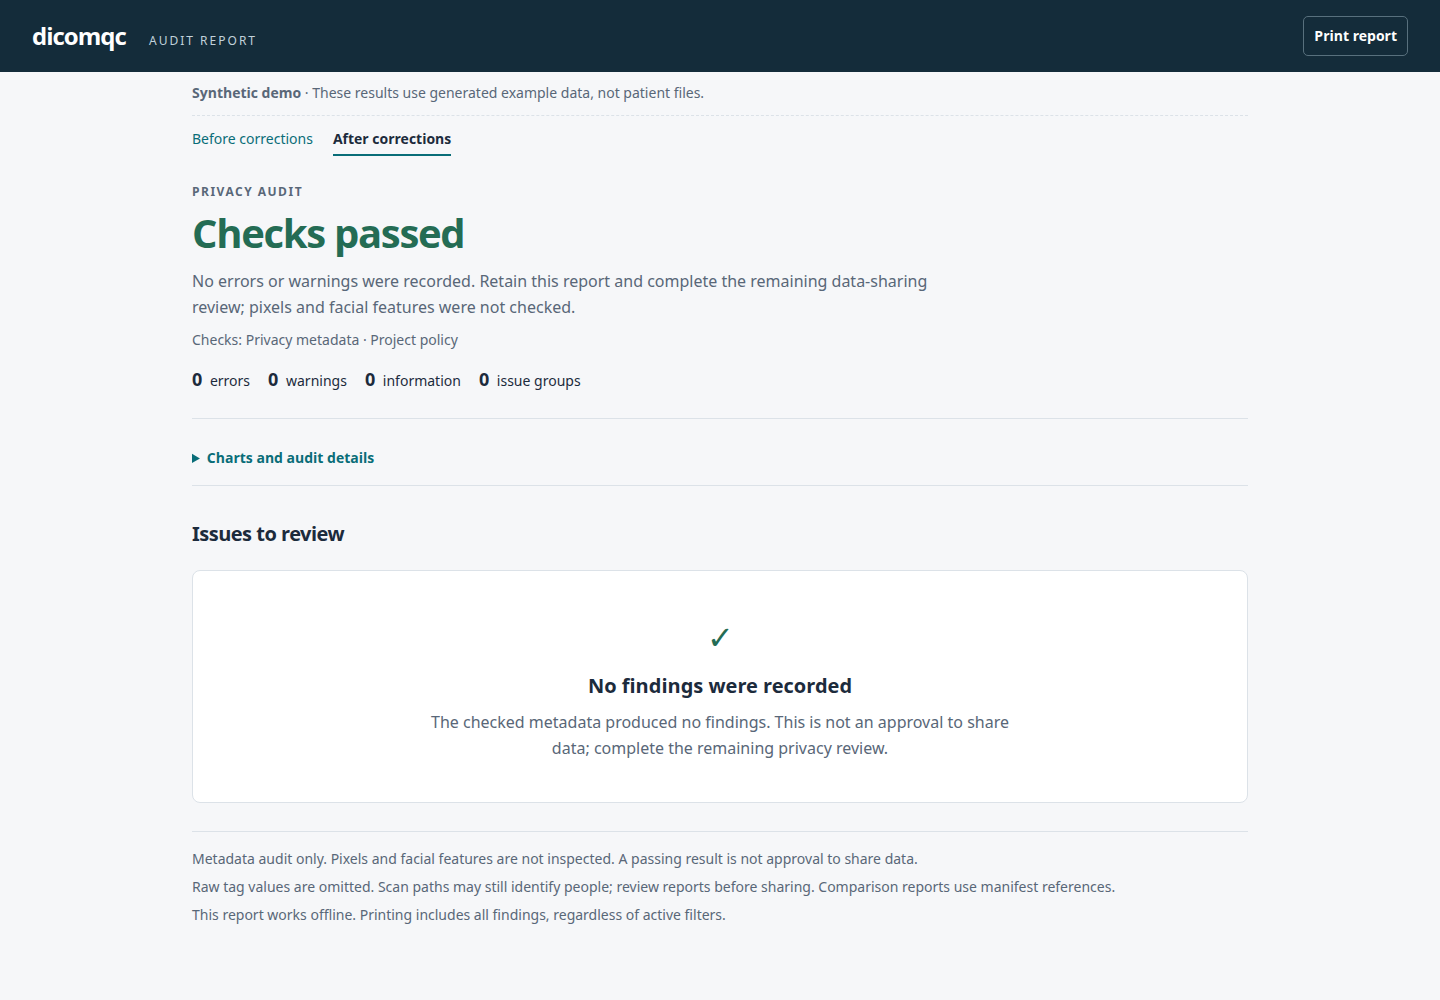The height and width of the screenshot is (1000, 1440).
Task: Click the Checks passed heading
Action: (328, 234)
